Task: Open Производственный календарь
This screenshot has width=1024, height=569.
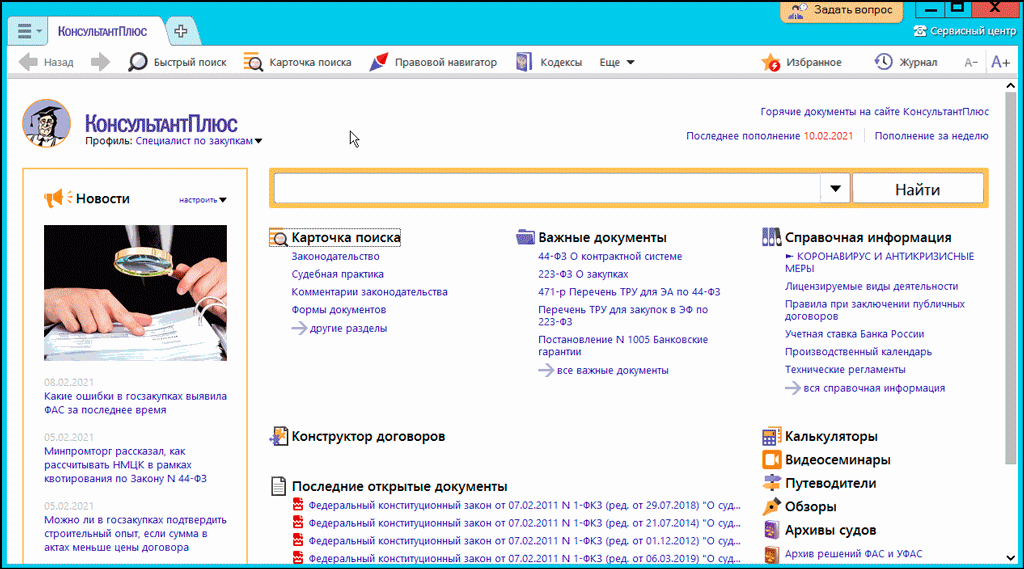Action: point(858,351)
